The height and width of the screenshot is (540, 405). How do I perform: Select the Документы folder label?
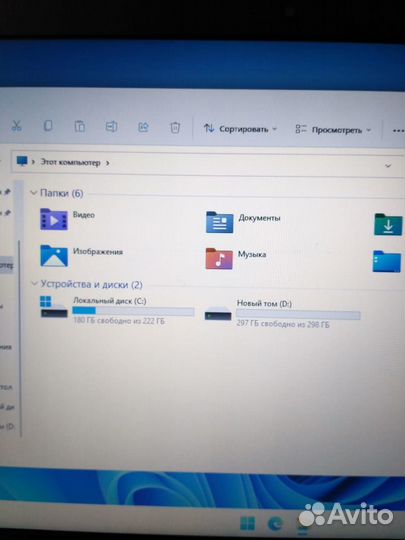click(259, 218)
